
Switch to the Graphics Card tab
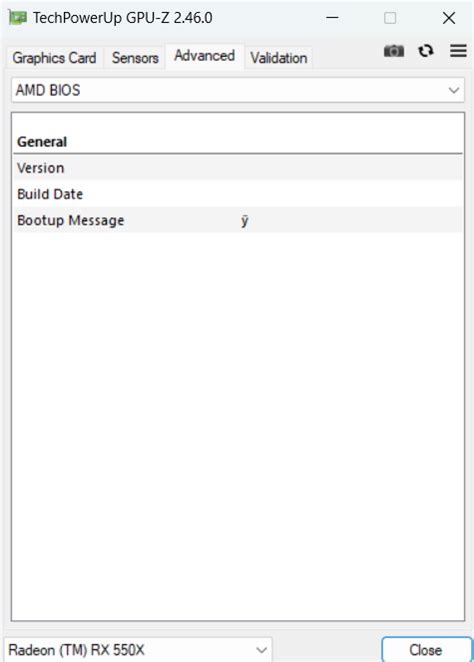coord(54,58)
